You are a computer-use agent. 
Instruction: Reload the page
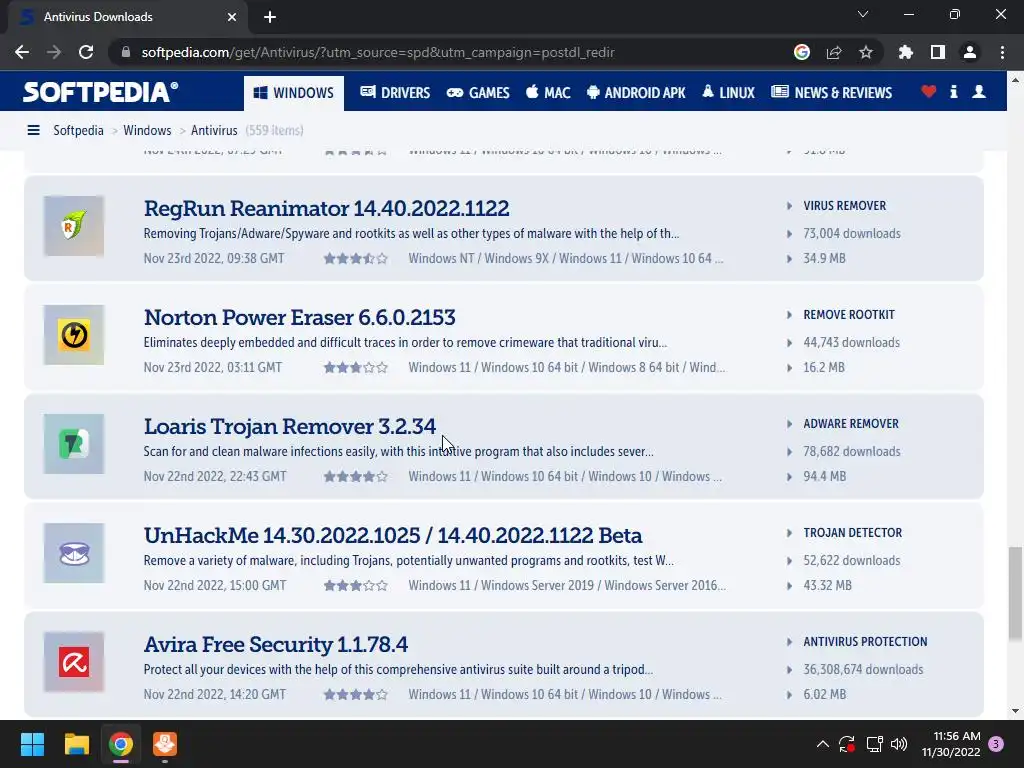tap(86, 52)
